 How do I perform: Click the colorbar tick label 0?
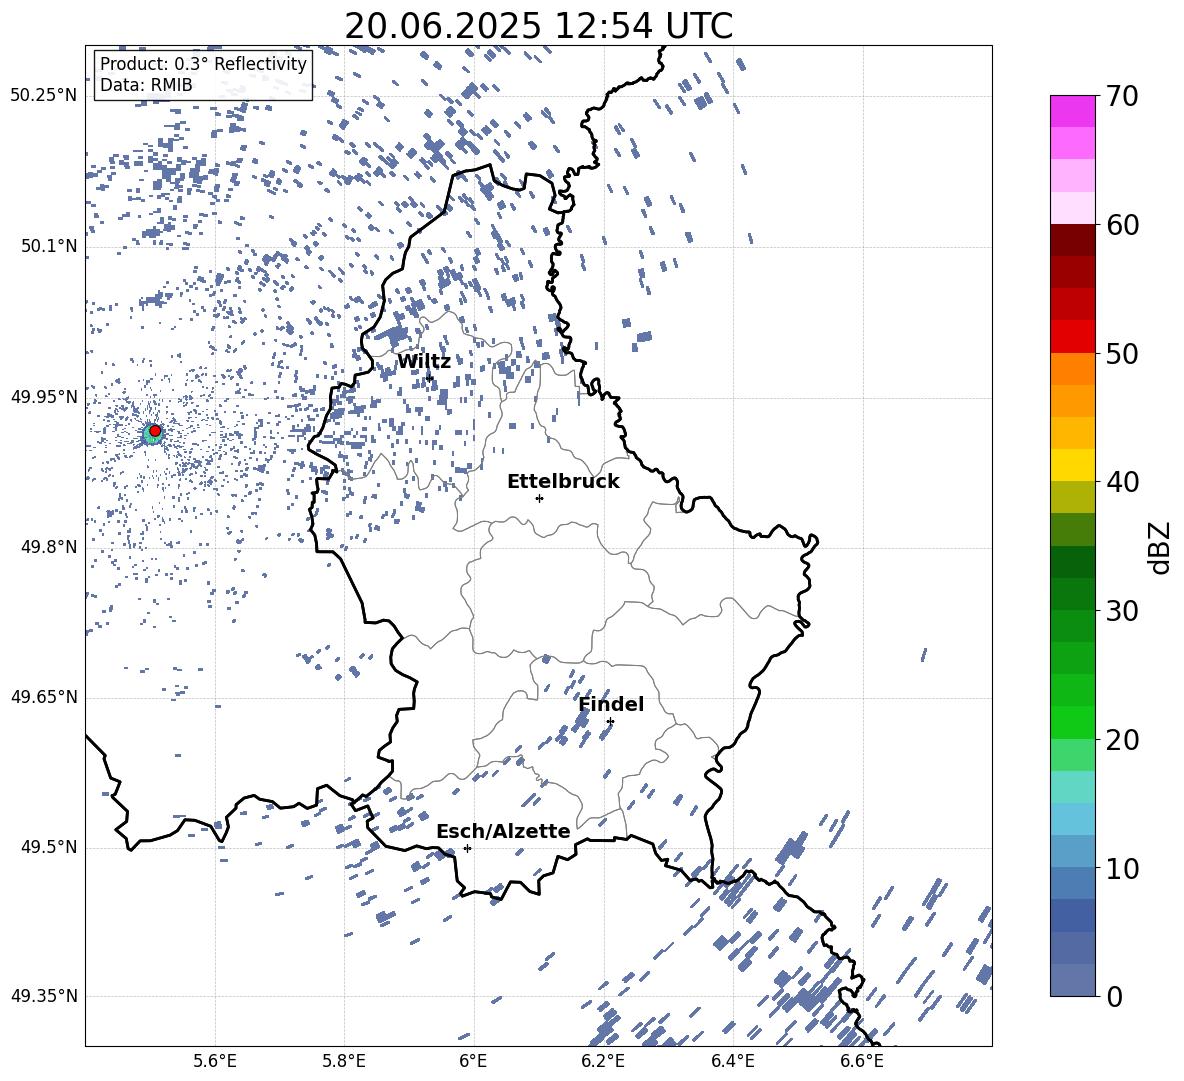tap(1114, 996)
